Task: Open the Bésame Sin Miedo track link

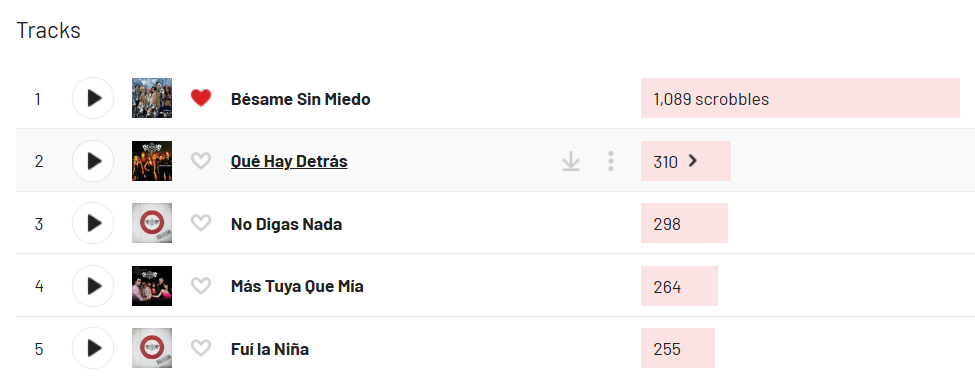Action: coord(300,99)
